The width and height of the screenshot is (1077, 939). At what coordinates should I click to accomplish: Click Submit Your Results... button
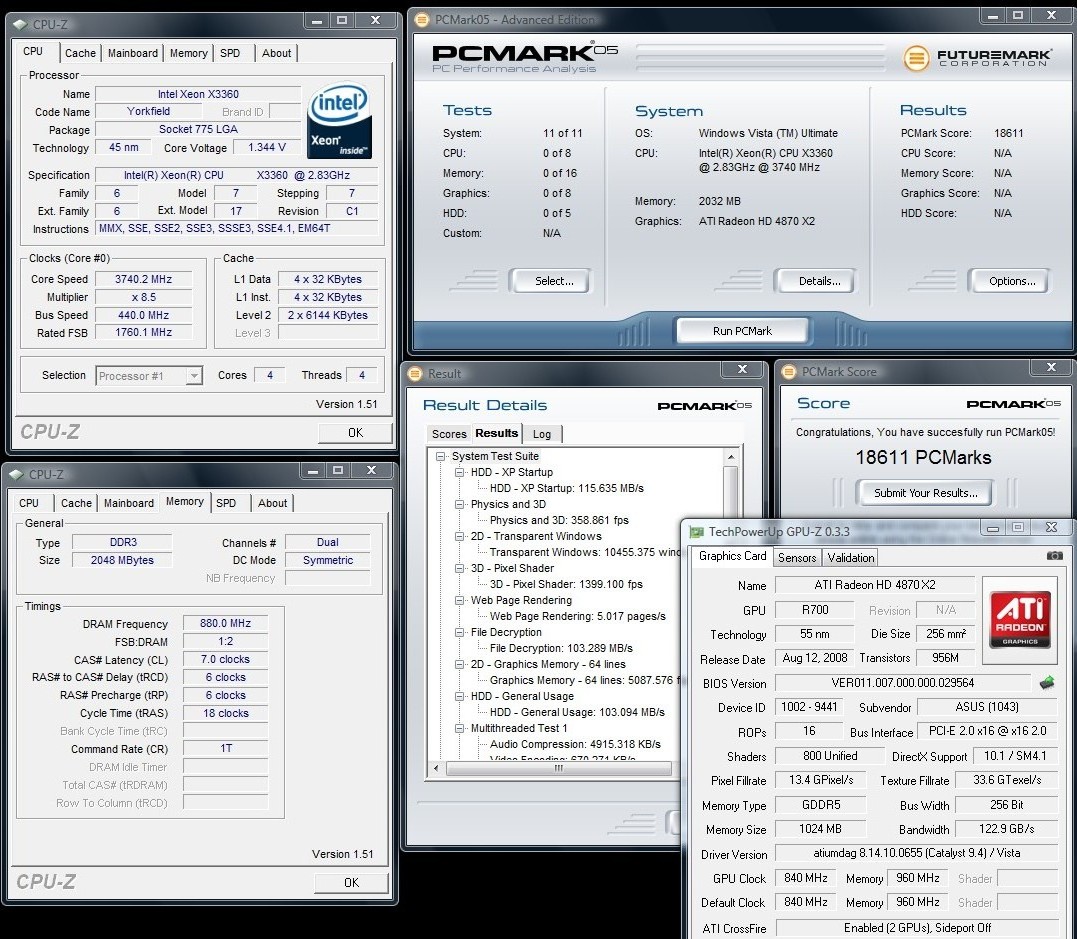click(925, 493)
